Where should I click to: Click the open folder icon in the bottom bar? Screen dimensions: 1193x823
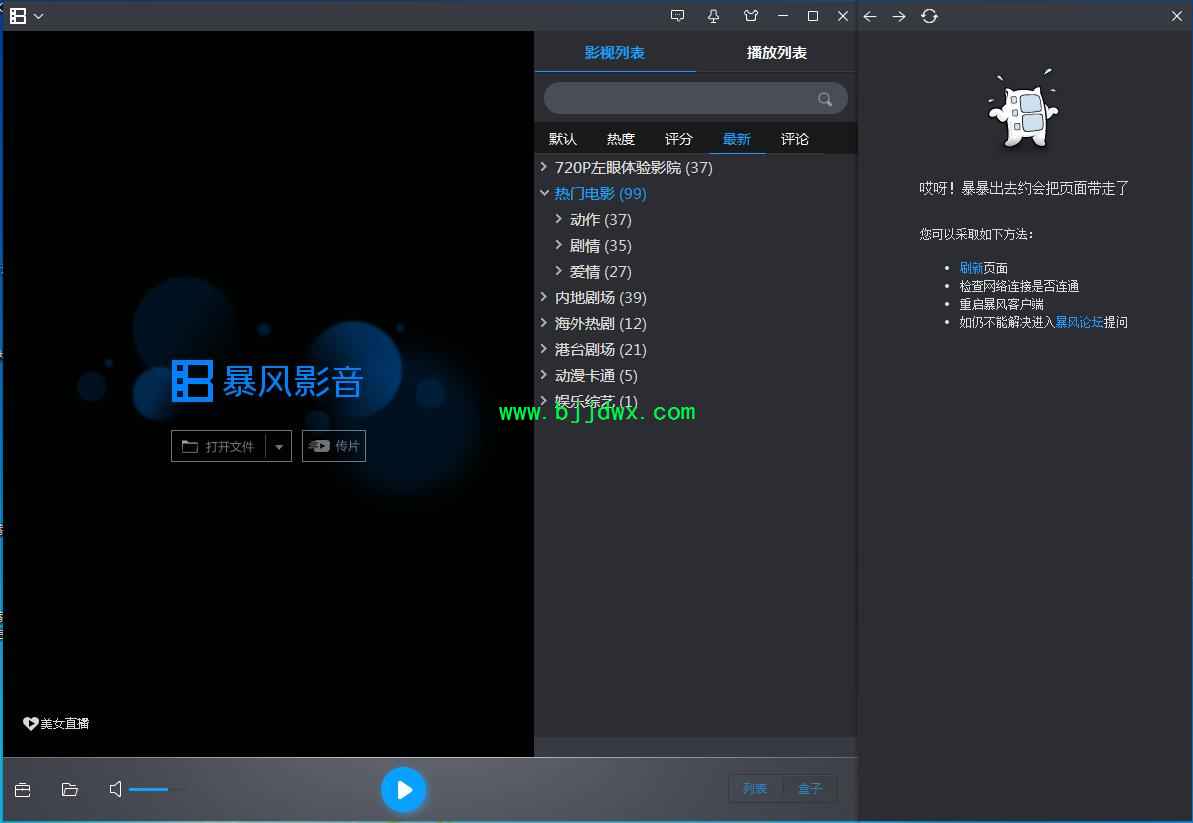[x=70, y=790]
